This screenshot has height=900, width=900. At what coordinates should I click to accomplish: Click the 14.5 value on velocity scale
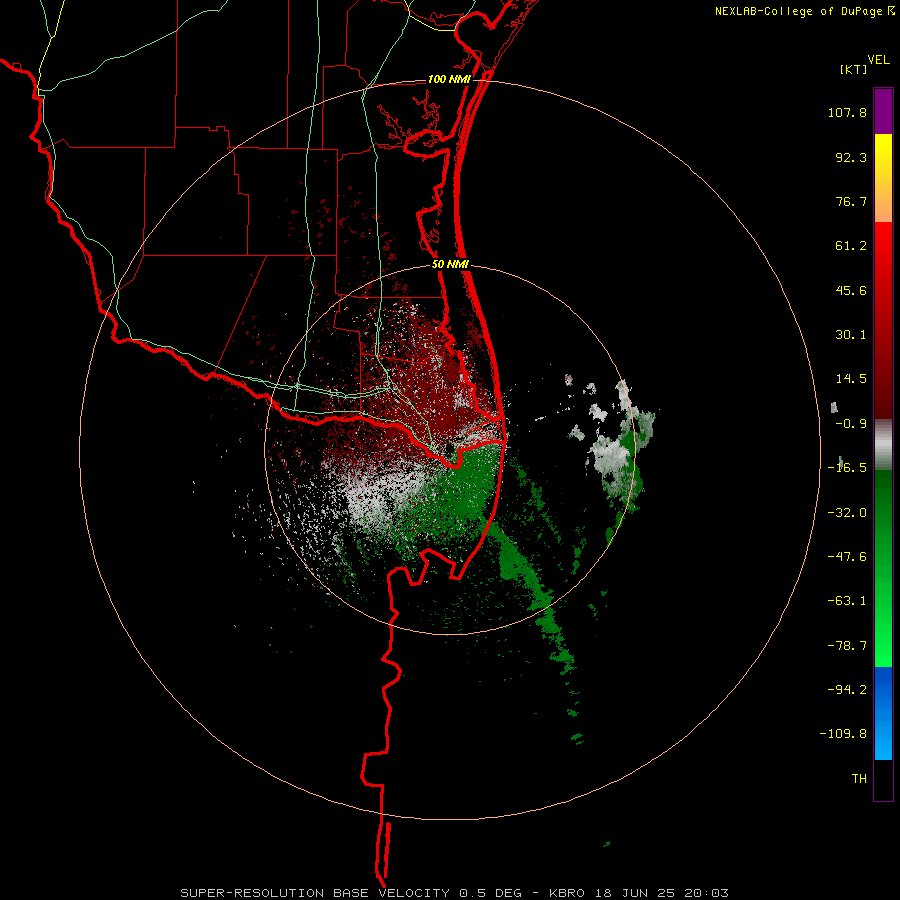tap(851, 379)
